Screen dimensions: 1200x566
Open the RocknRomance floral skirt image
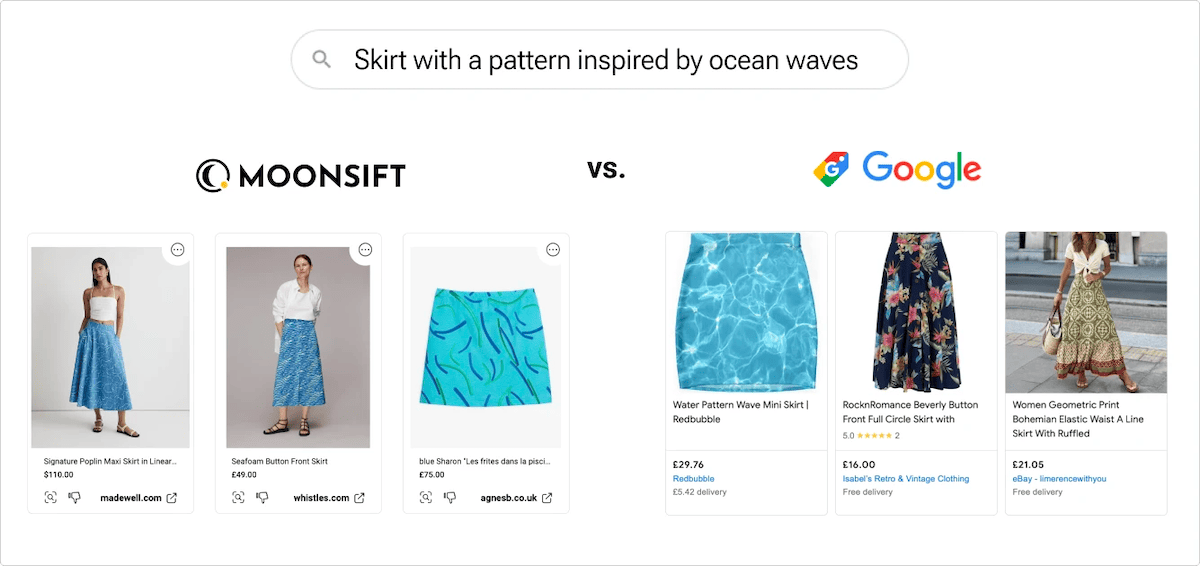[x=916, y=311]
